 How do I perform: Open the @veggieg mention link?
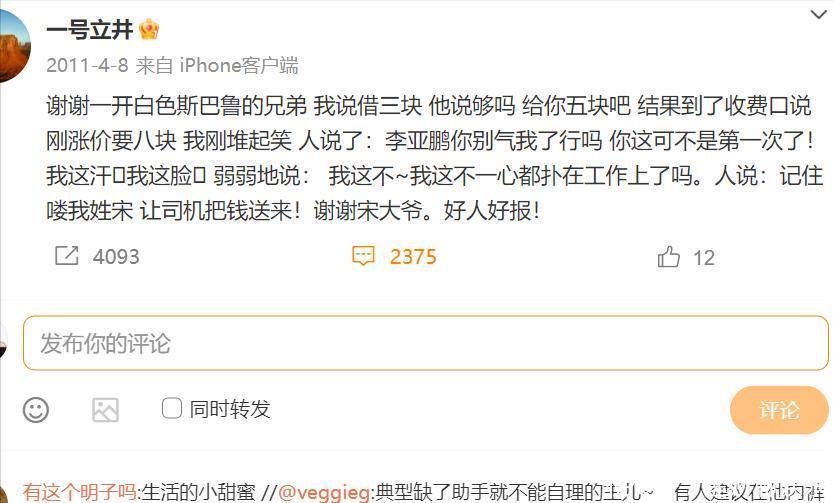(x=324, y=492)
